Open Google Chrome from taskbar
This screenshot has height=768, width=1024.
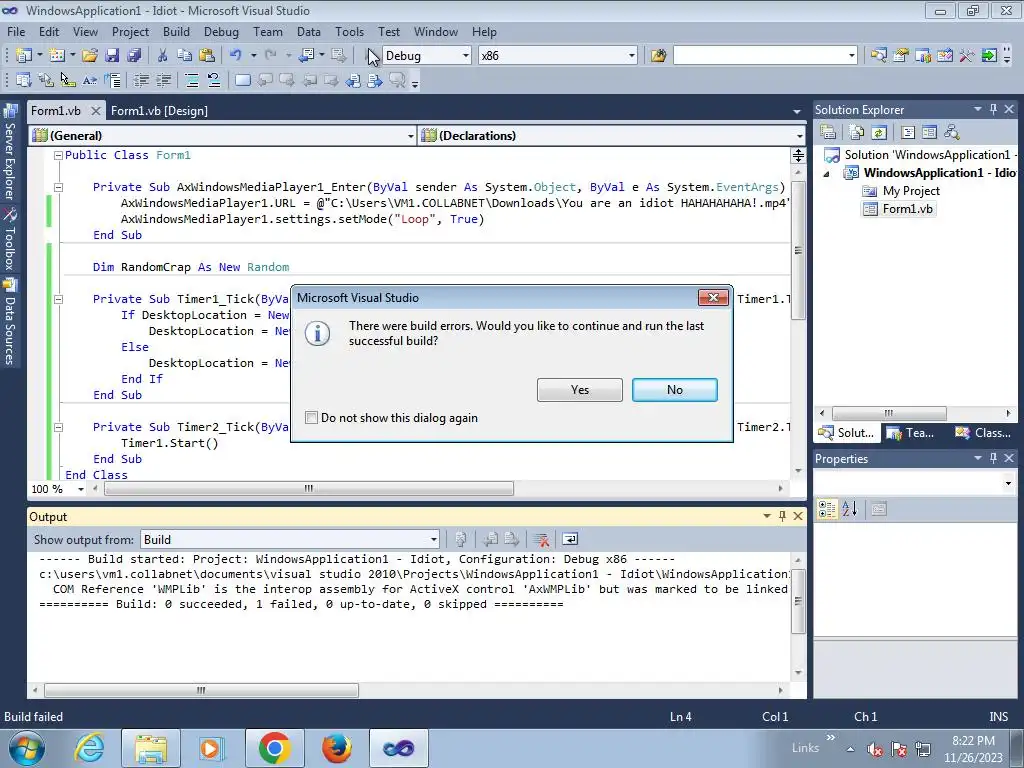click(x=274, y=748)
